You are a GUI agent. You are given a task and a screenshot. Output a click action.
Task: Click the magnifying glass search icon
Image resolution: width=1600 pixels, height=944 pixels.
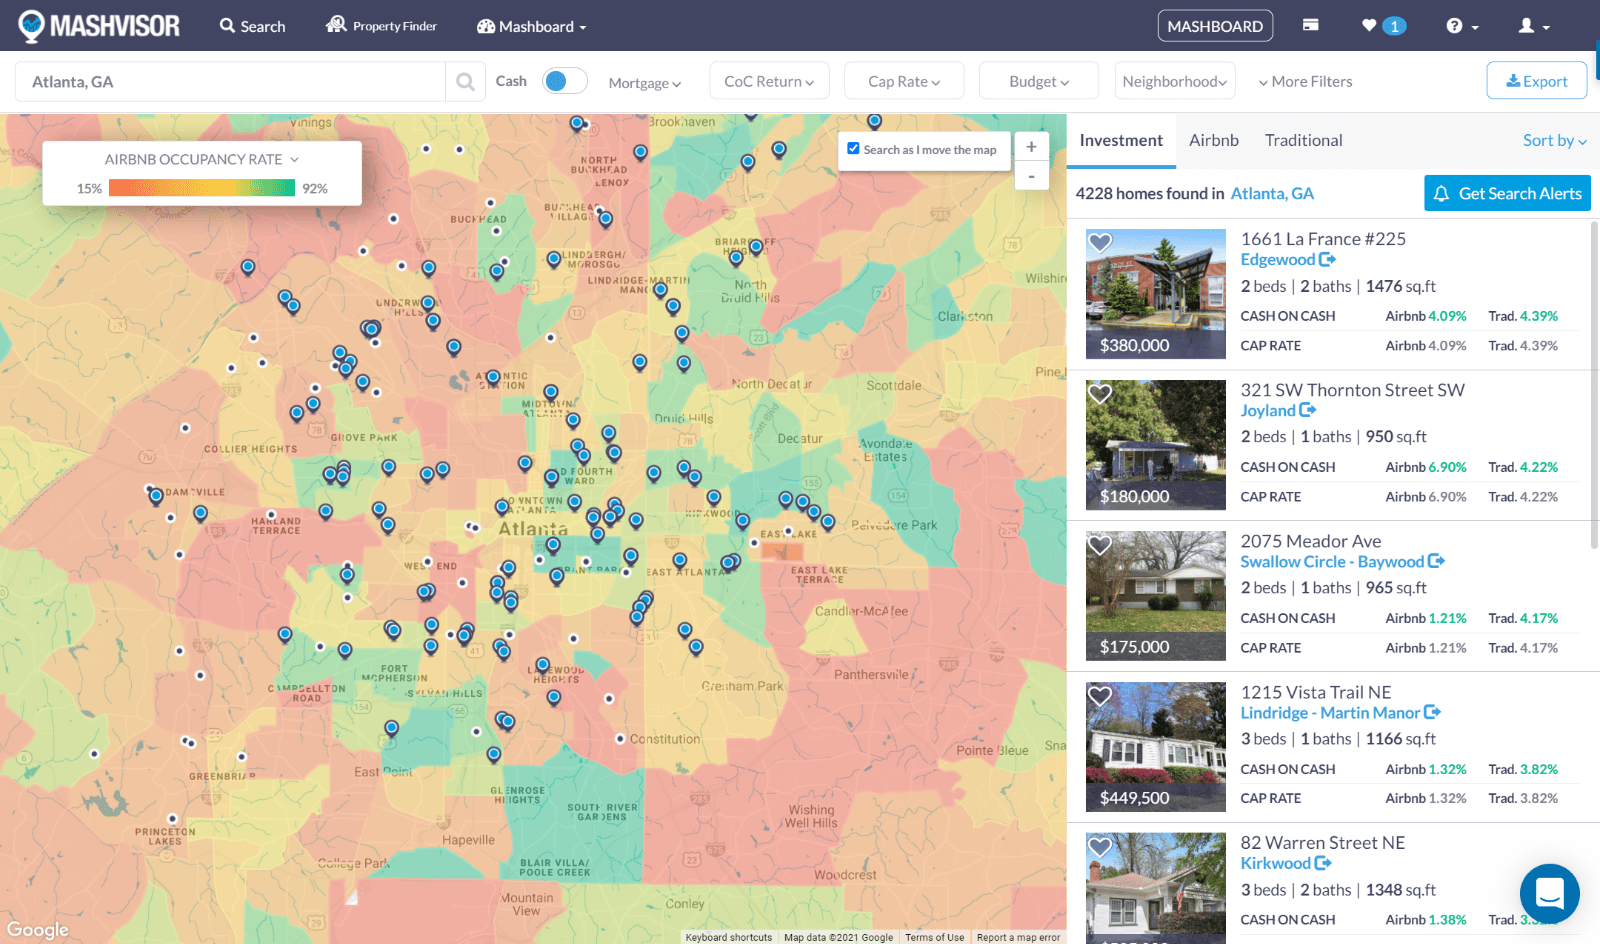464,81
